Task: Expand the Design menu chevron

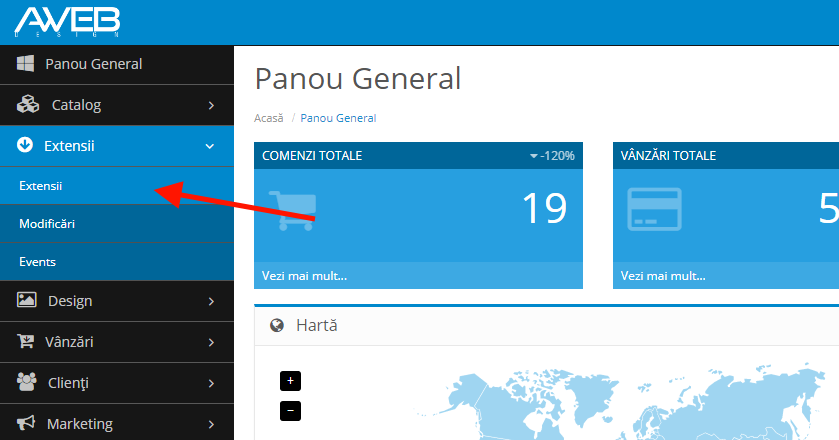Action: pos(210,301)
